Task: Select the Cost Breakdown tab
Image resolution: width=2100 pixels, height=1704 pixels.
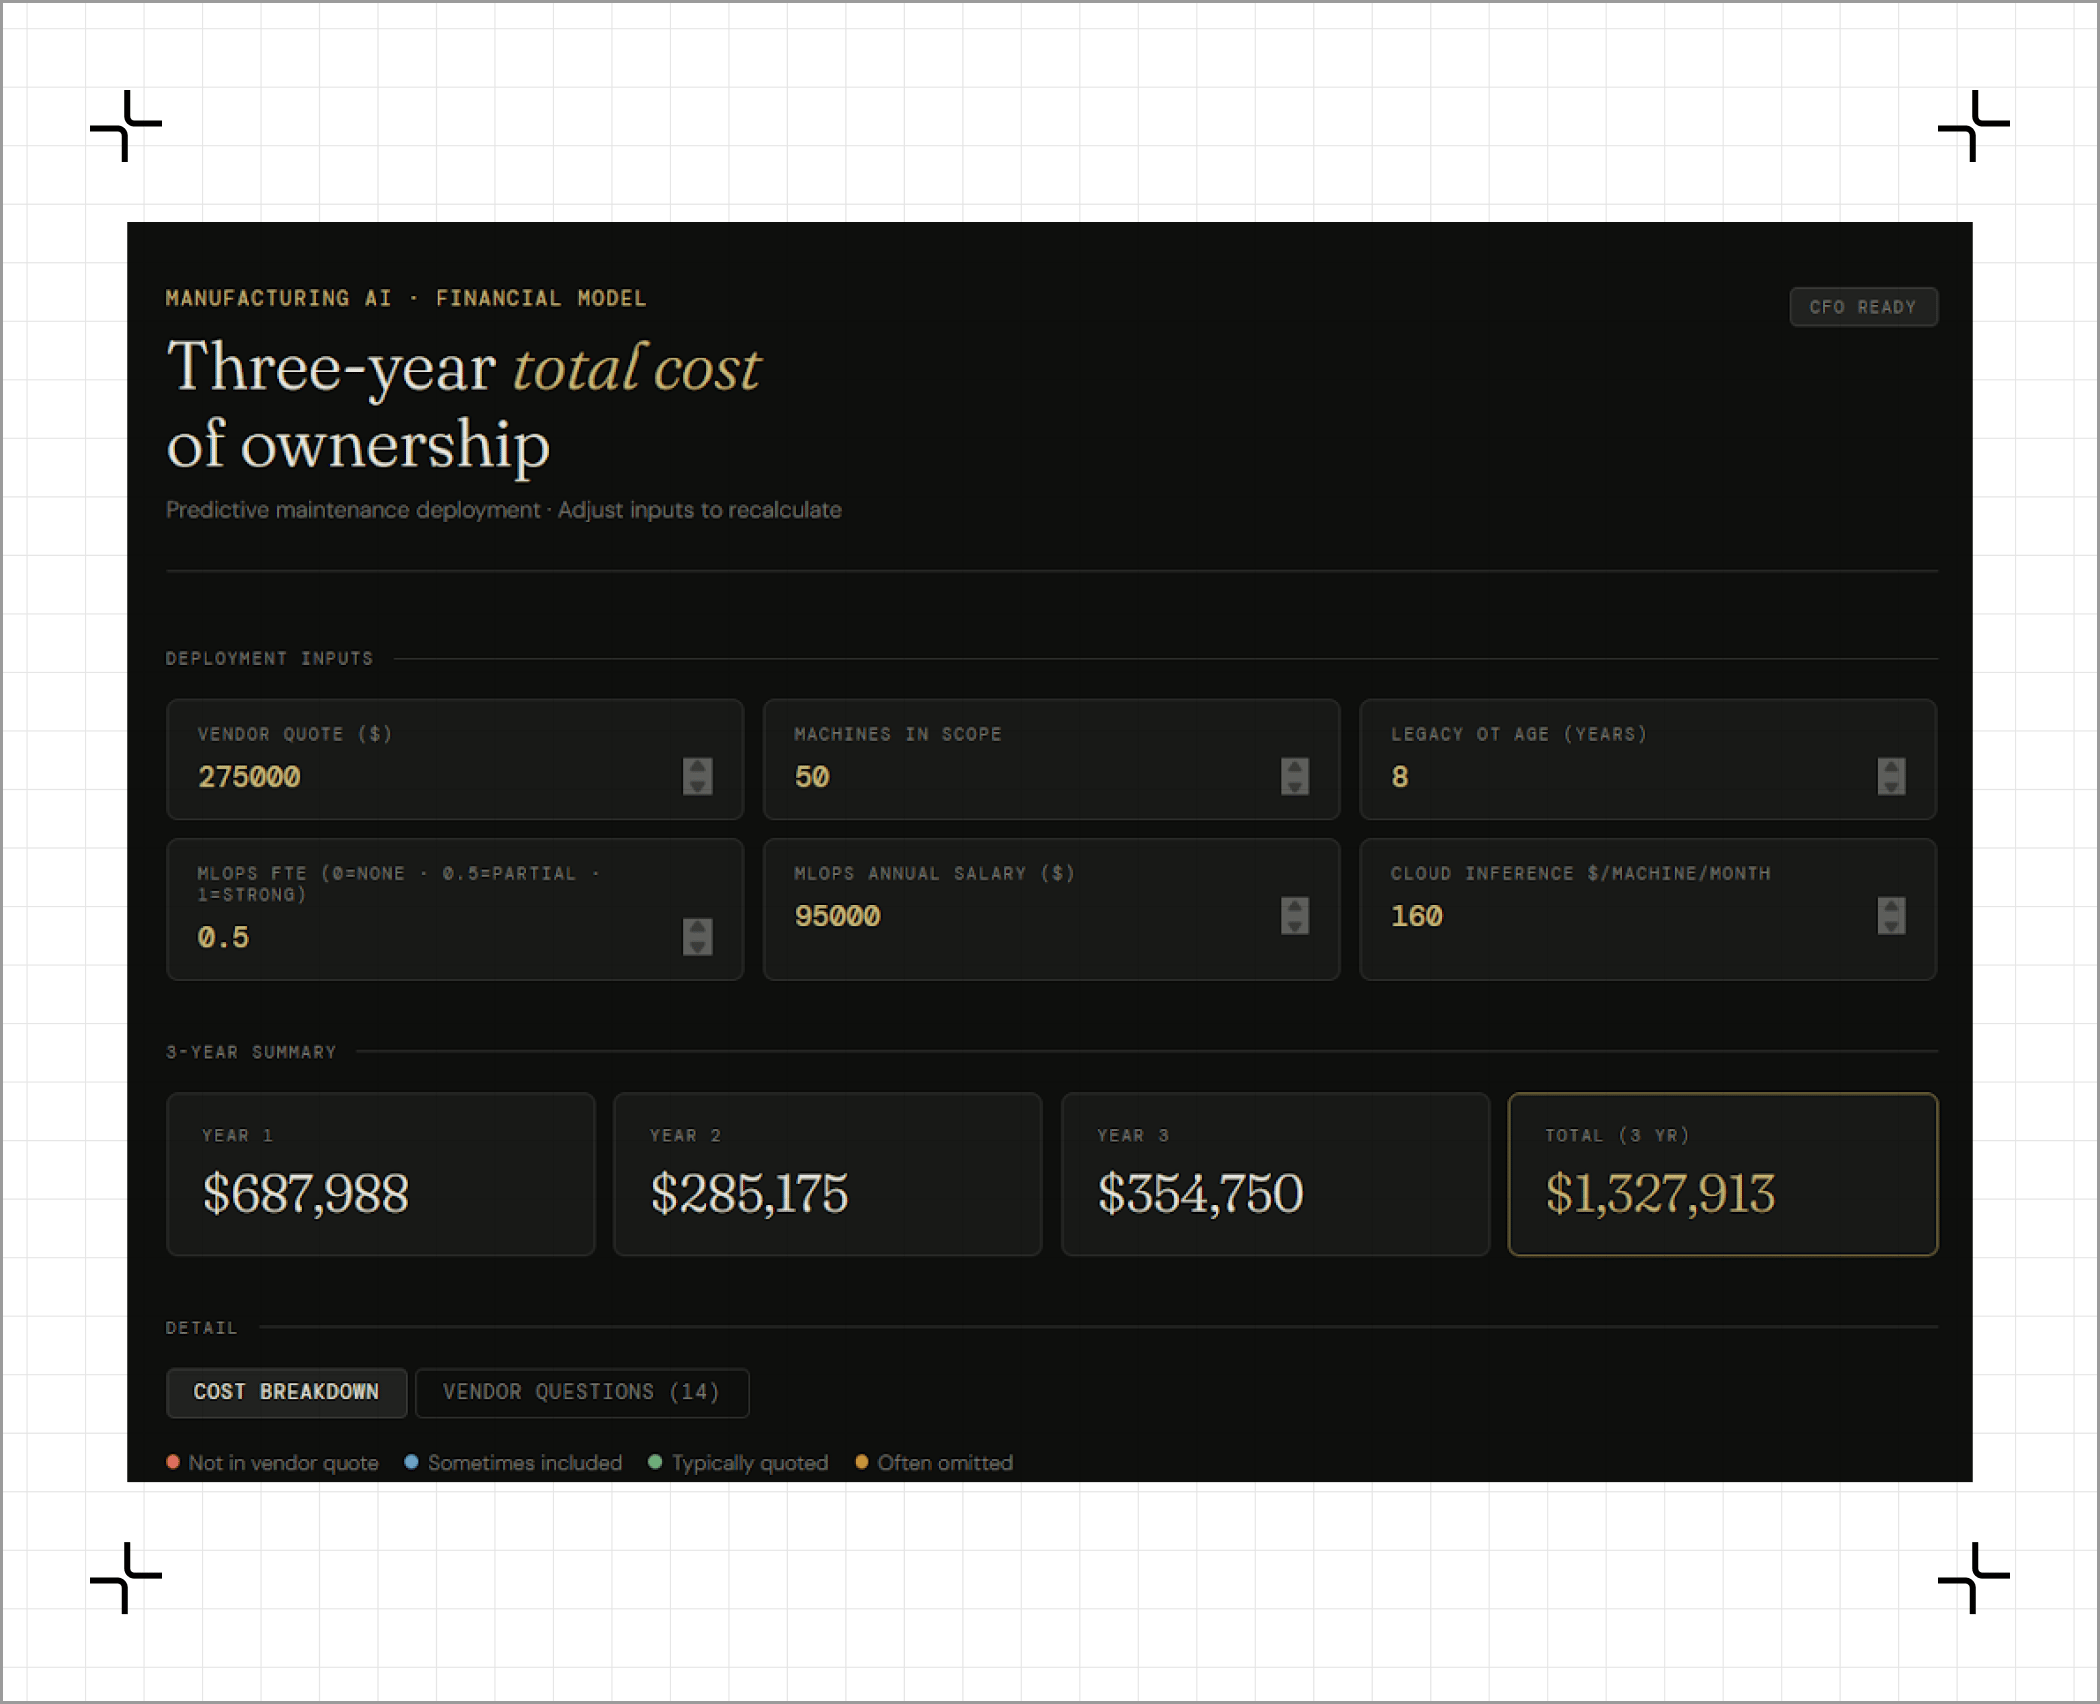Action: tap(286, 1392)
